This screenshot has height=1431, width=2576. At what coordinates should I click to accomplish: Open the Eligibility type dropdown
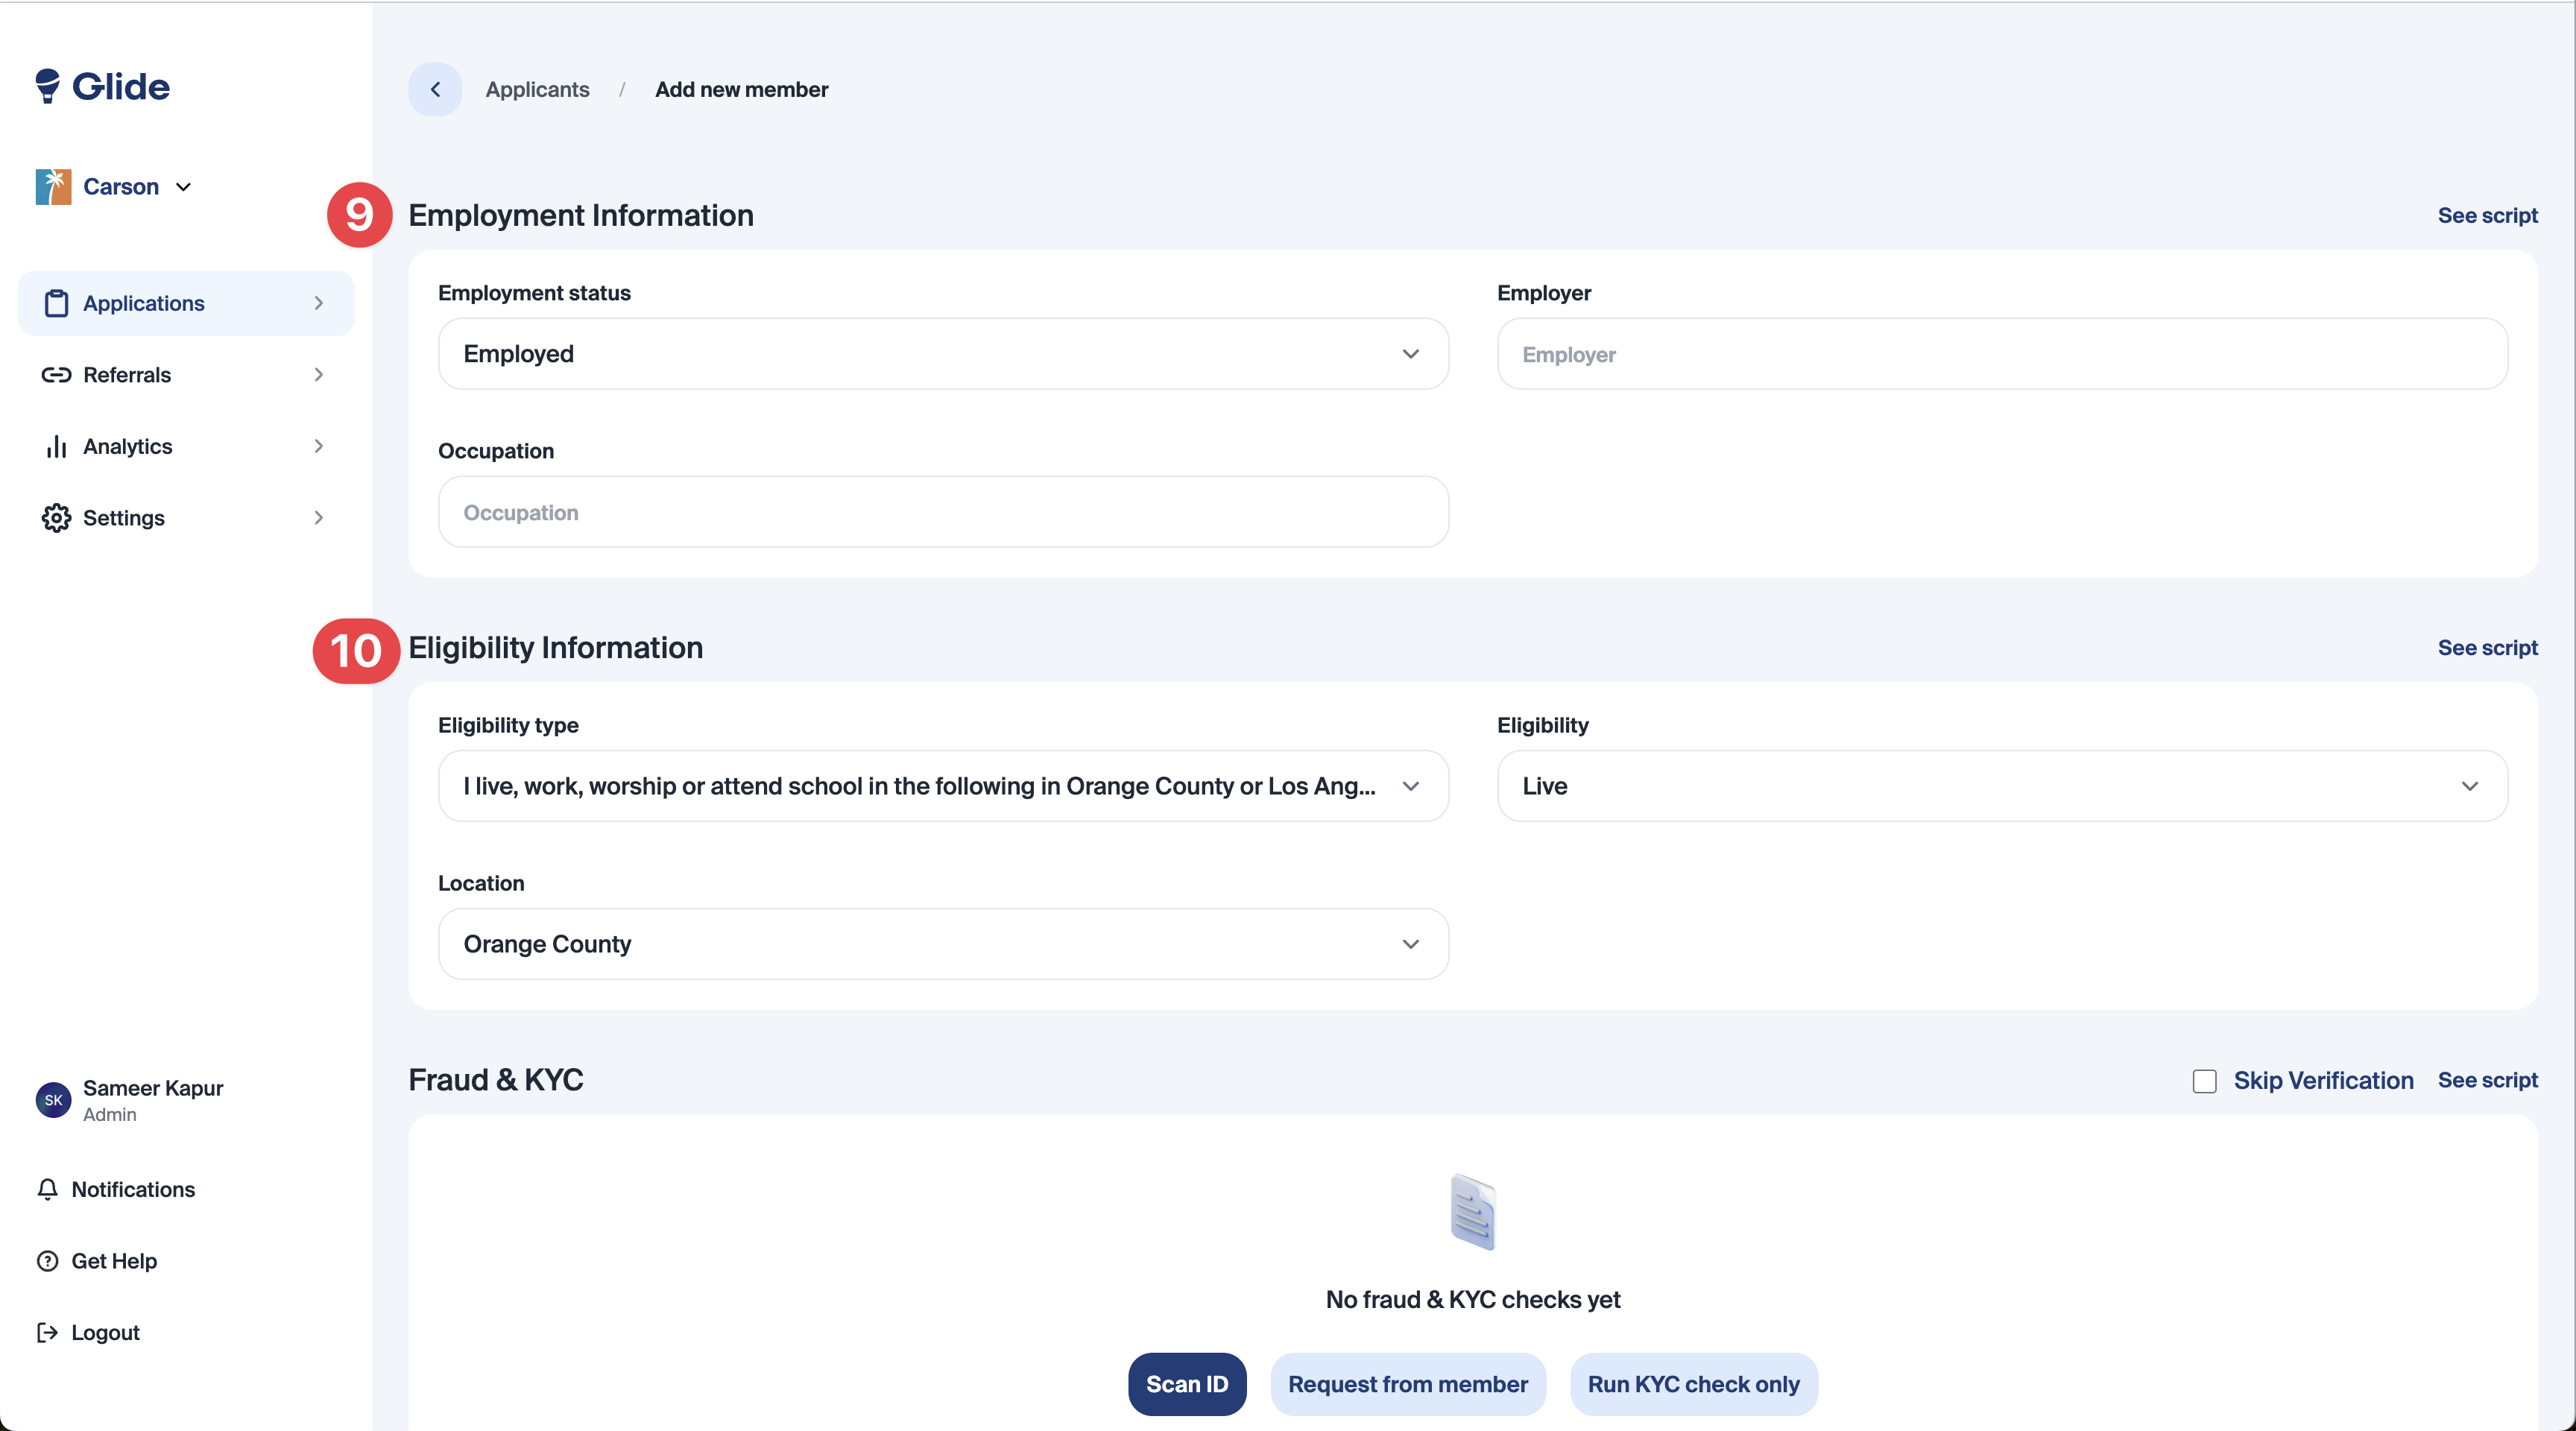coord(942,786)
